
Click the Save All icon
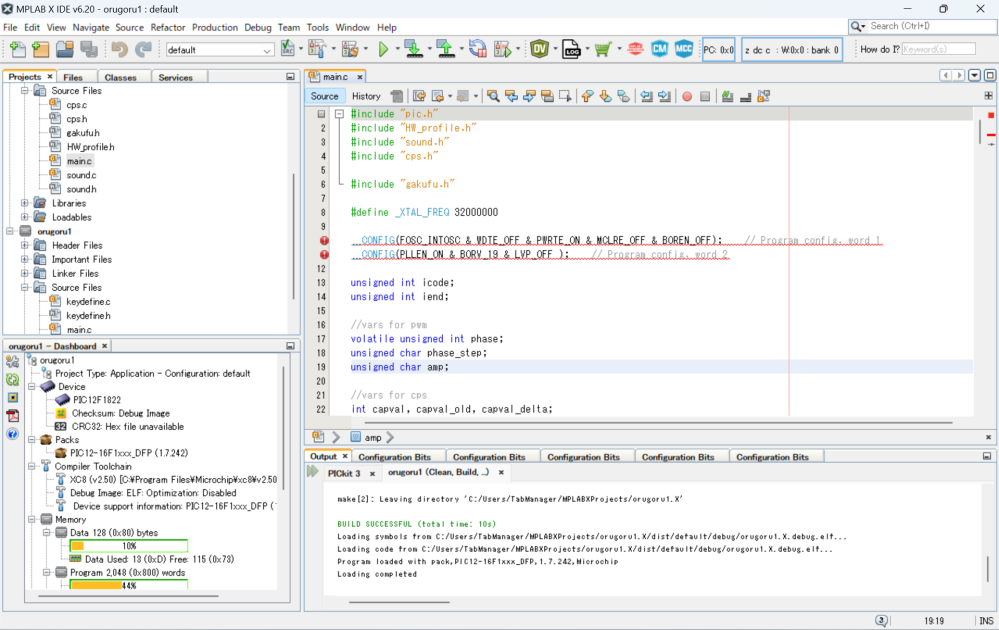[x=89, y=49]
